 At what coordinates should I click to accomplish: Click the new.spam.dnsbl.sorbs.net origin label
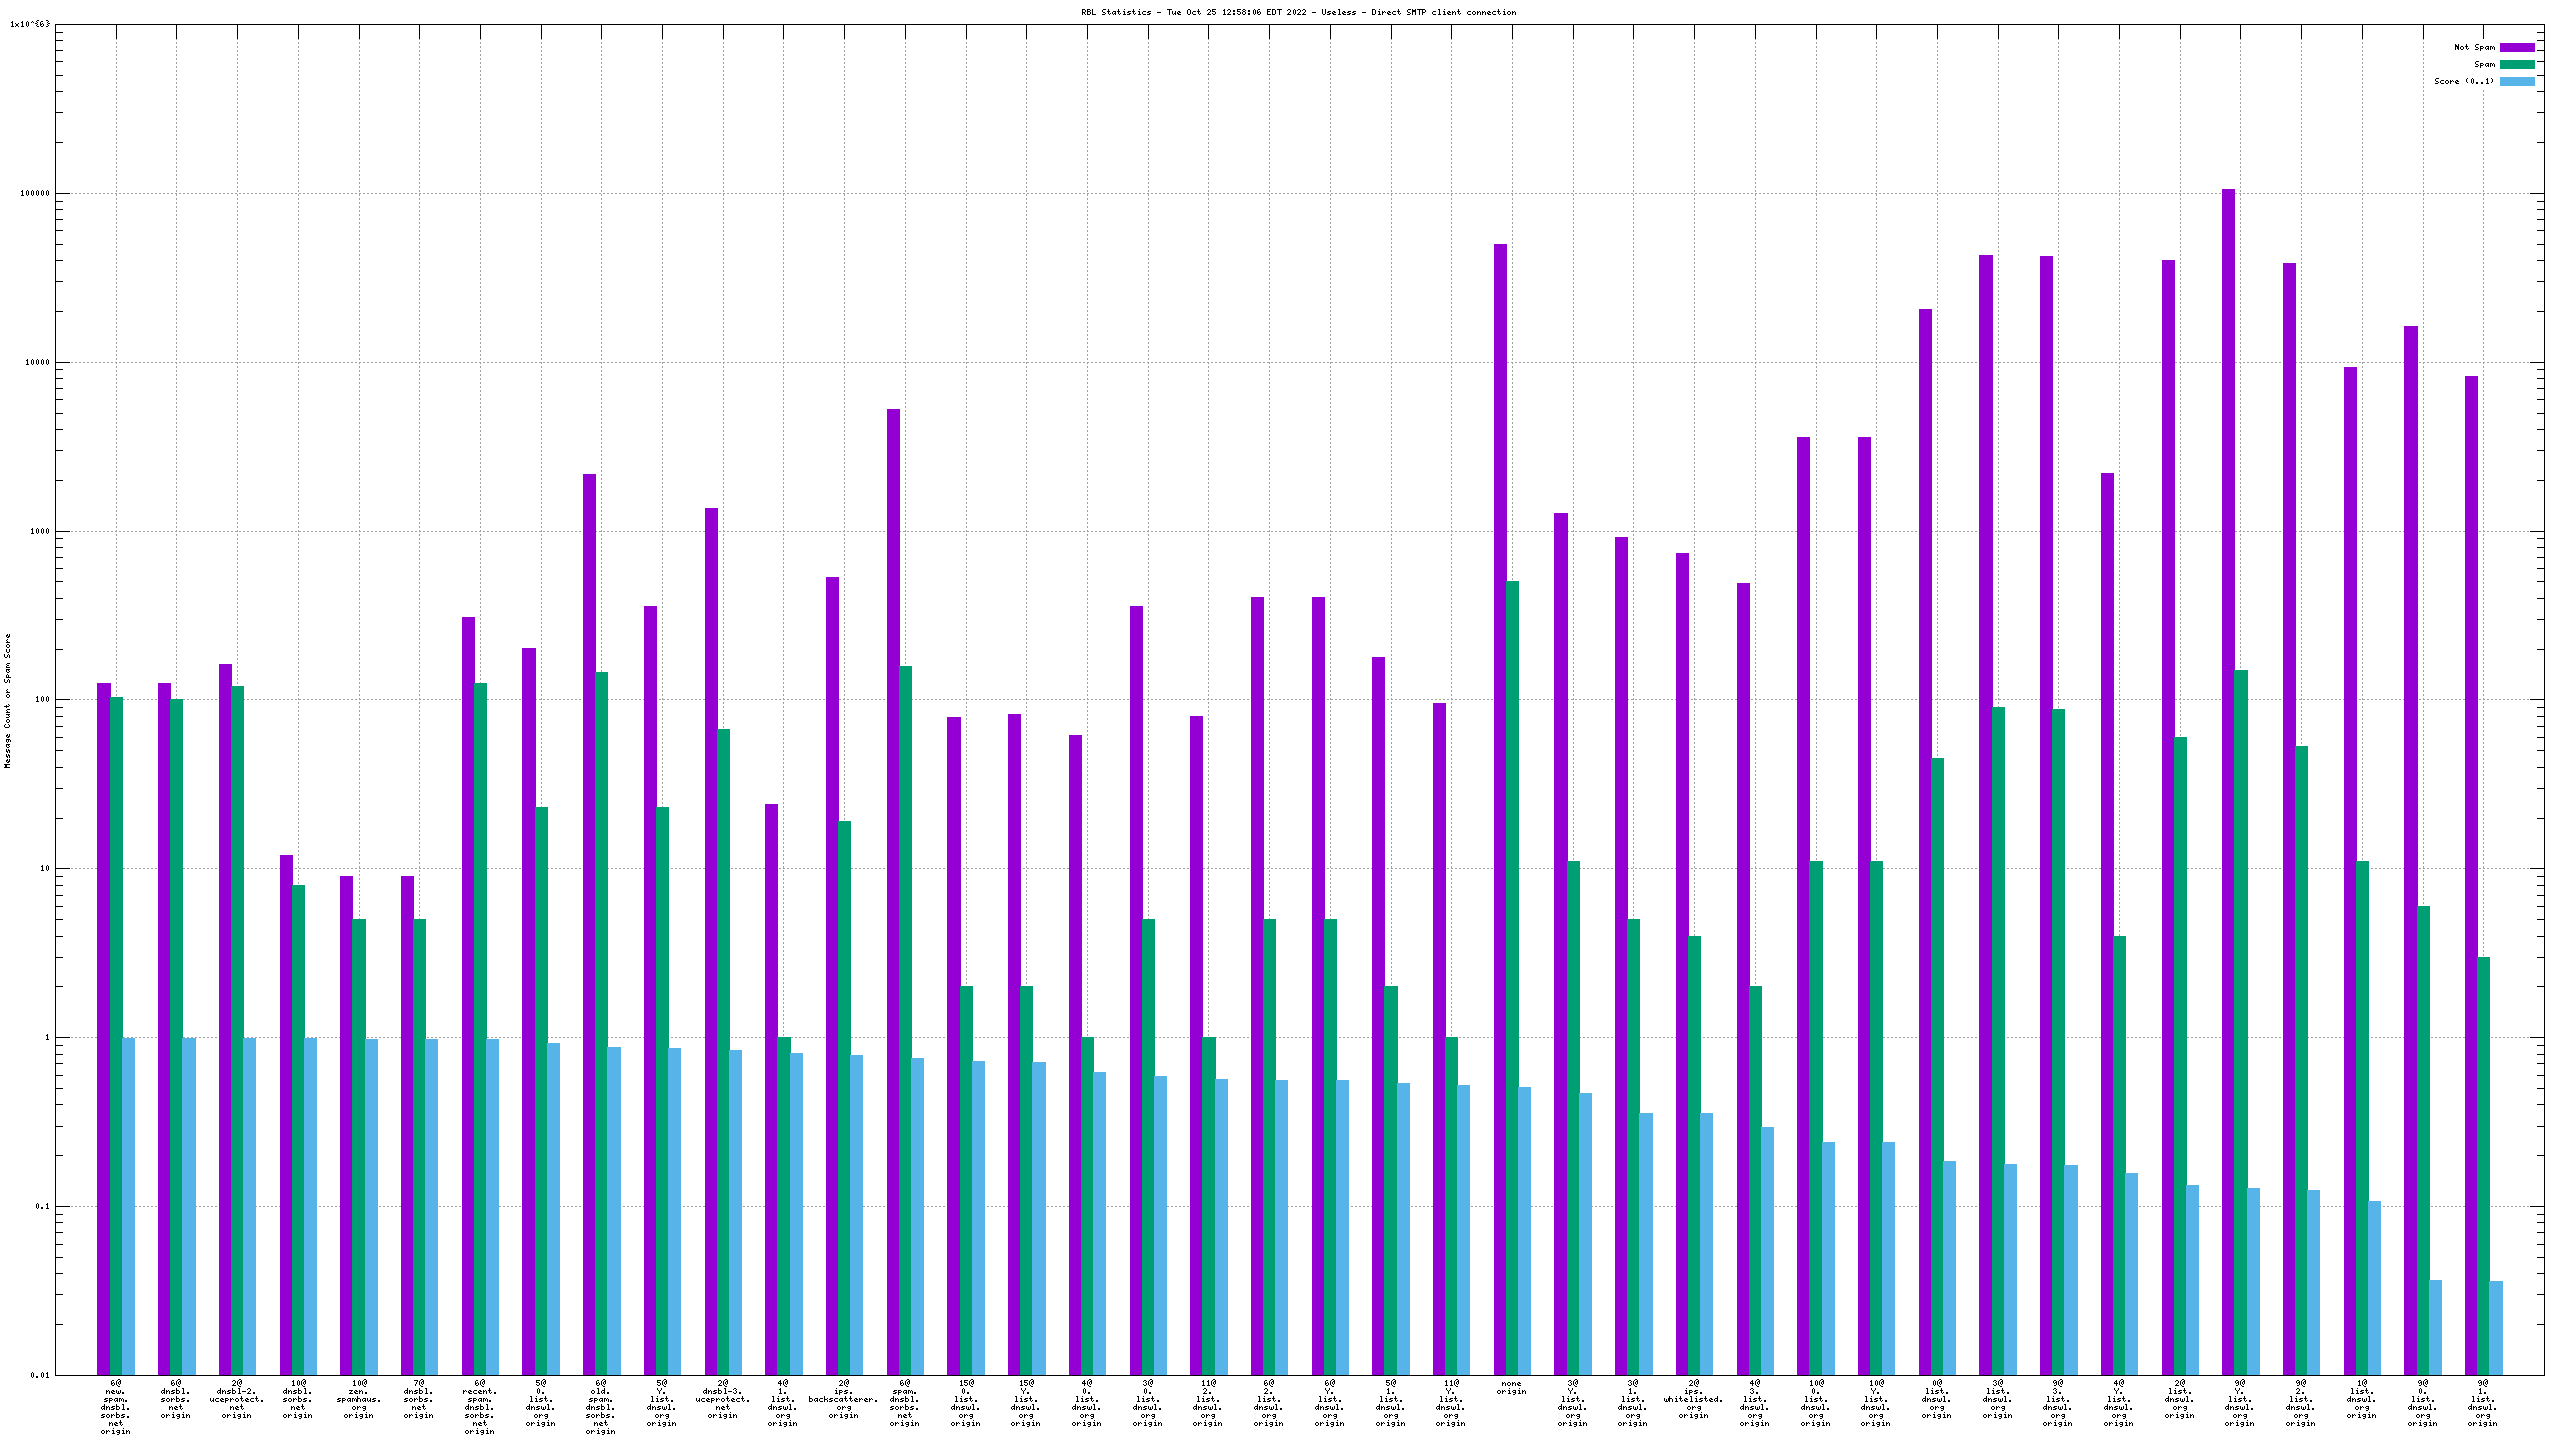[115, 1407]
